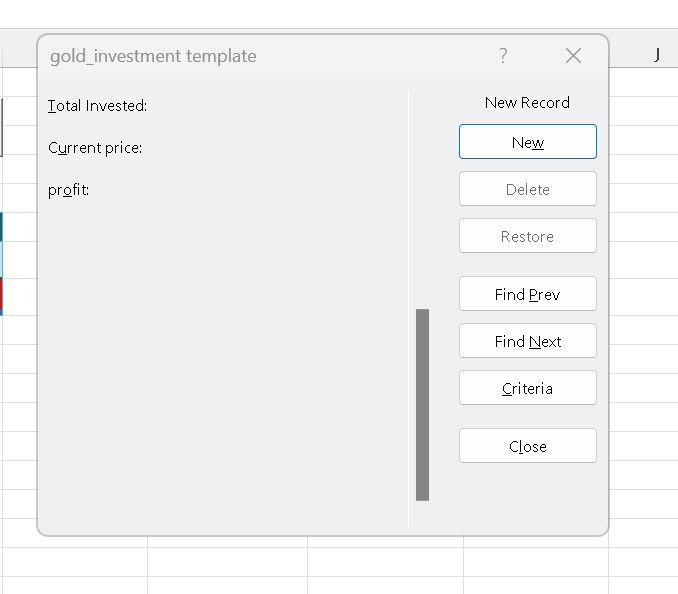Click the Total Invested field label
The height and width of the screenshot is (594, 678).
pyautogui.click(x=98, y=106)
